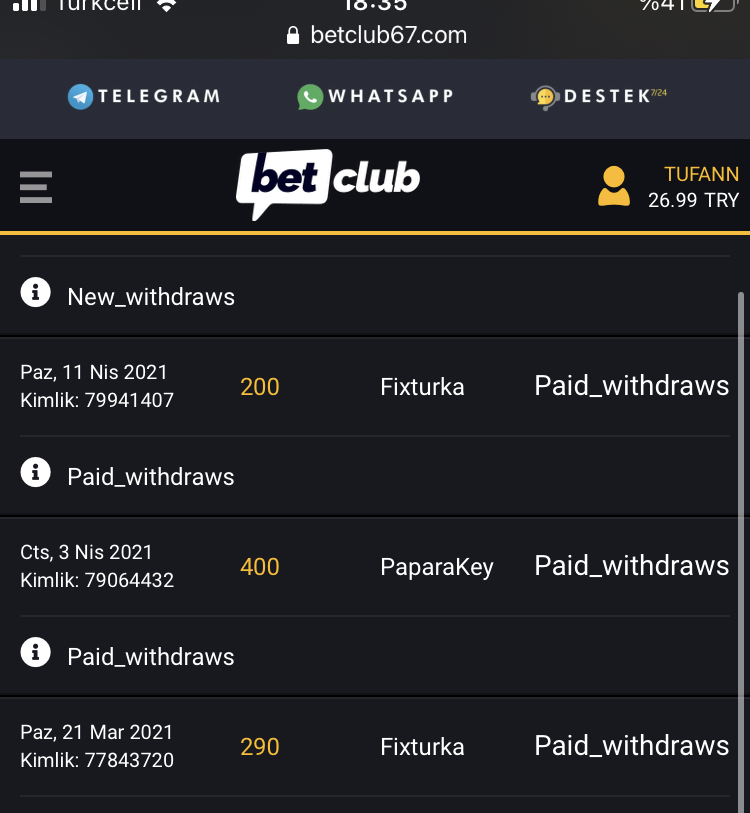Image resolution: width=750 pixels, height=813 pixels.
Task: Tap the info icon under the Fixturka 200 row
Action: click(36, 473)
